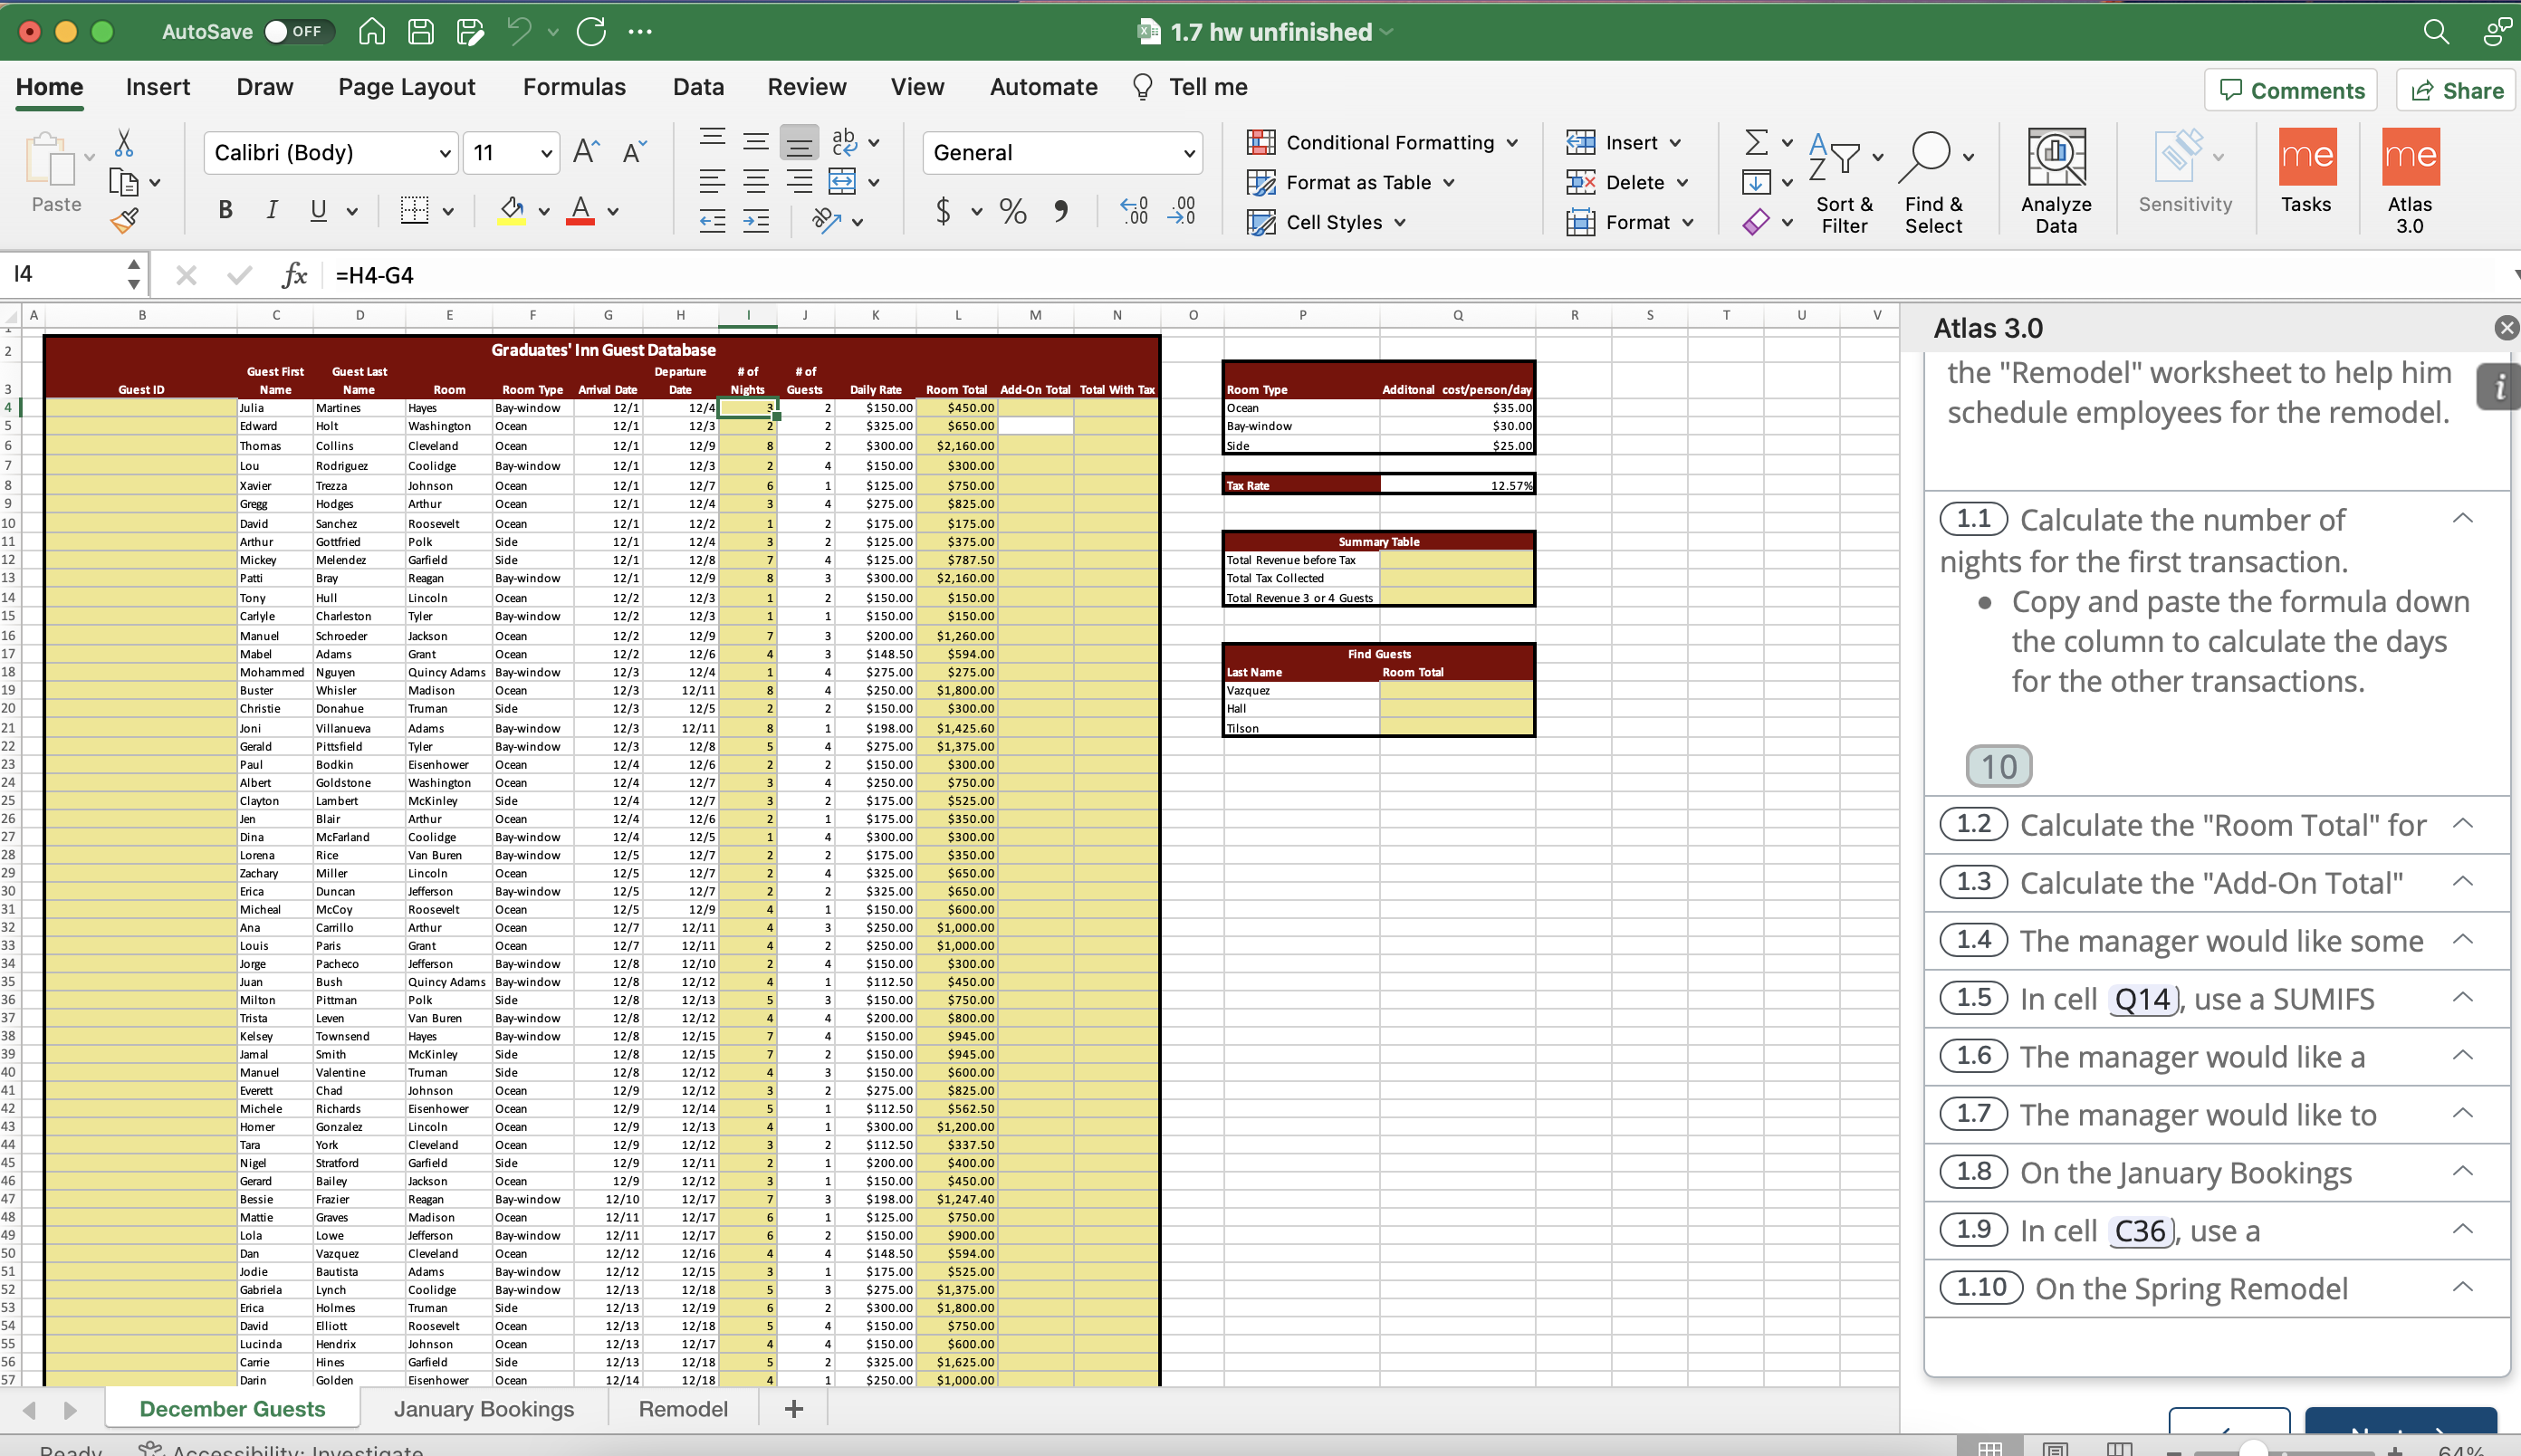Switch to Page Layout view in status bar
Screen dimensions: 2521x1456
coord(2056,1448)
